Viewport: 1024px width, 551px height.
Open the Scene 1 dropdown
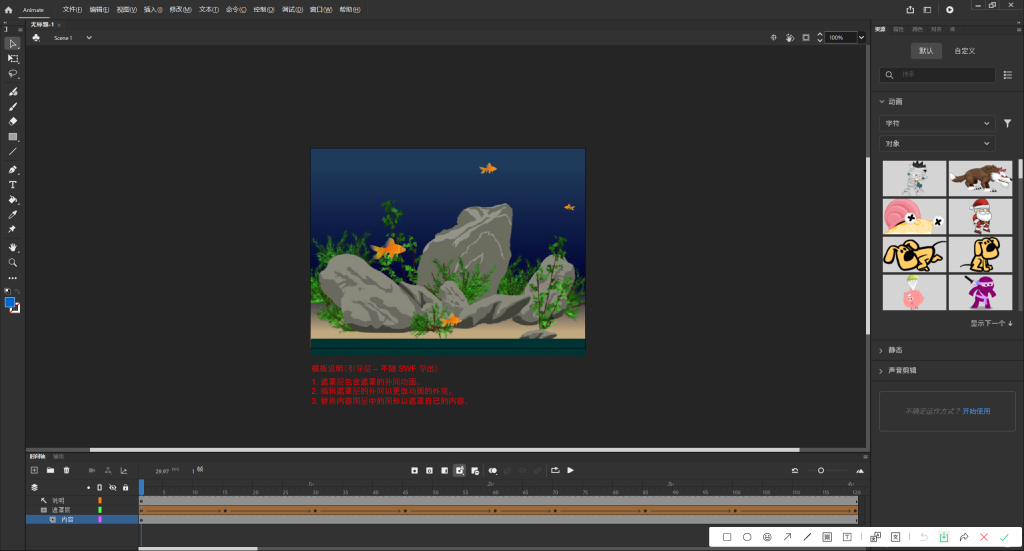coord(88,38)
